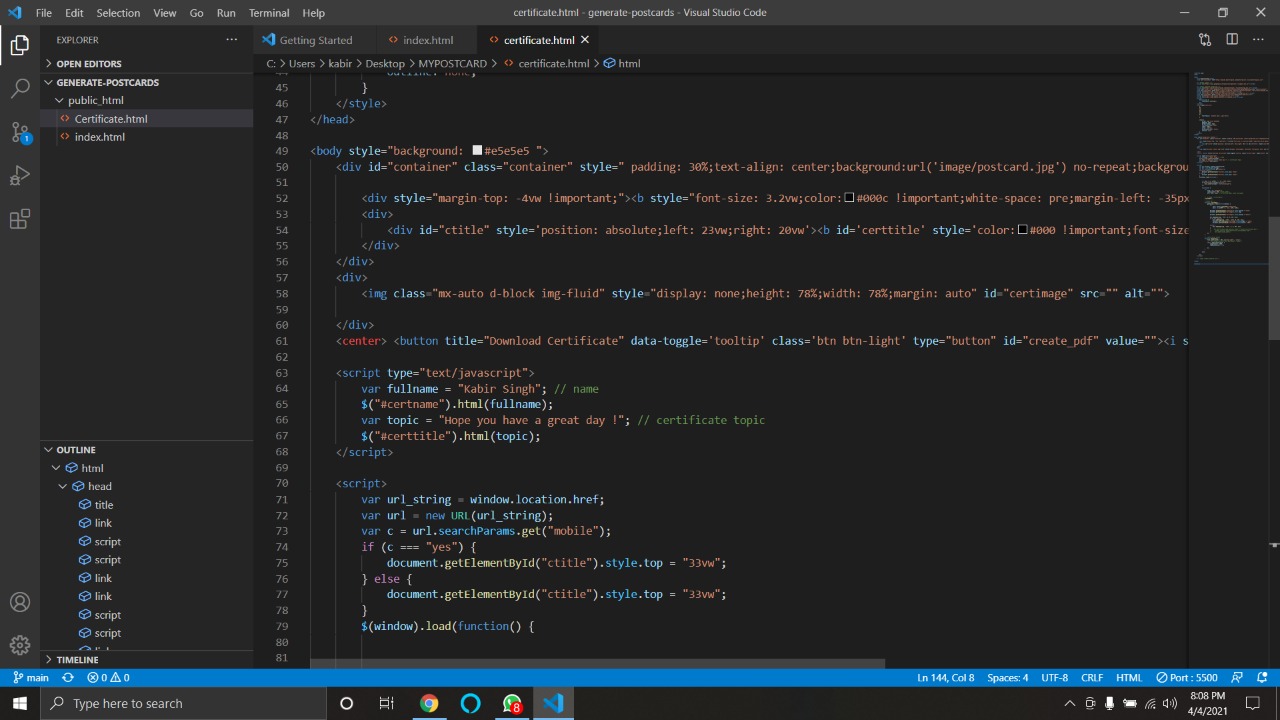
Task: Open the Manage gear icon
Action: [x=20, y=646]
